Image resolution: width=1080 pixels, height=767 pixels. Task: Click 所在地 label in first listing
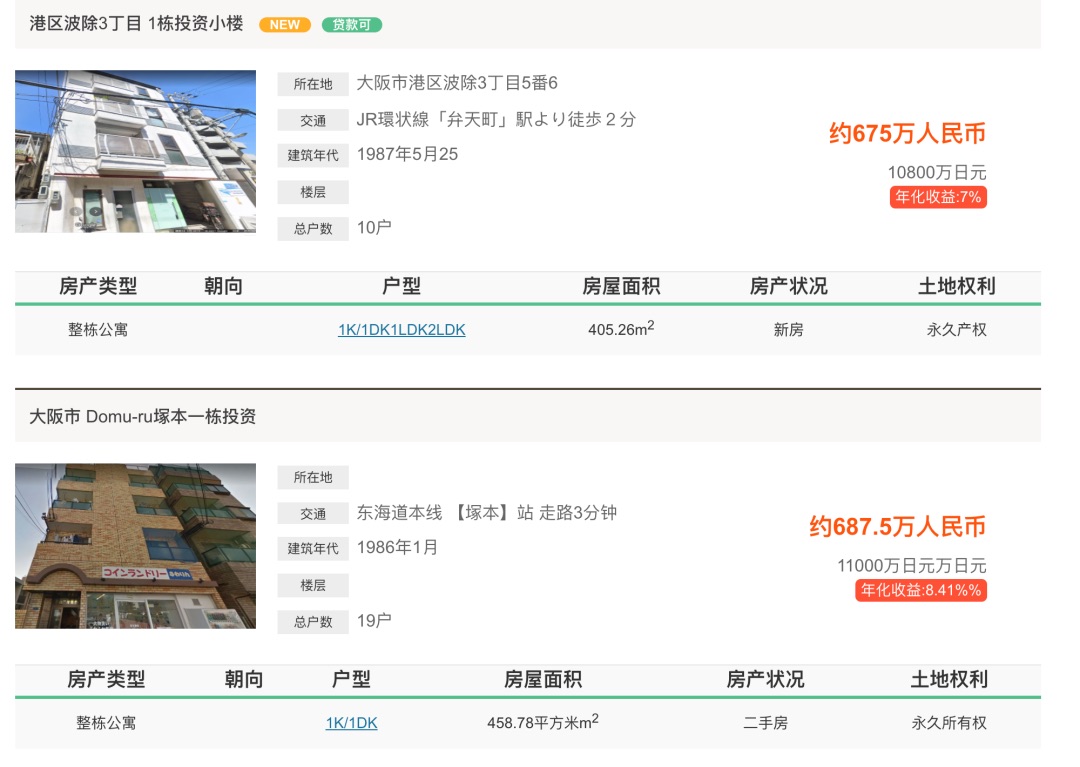point(313,84)
